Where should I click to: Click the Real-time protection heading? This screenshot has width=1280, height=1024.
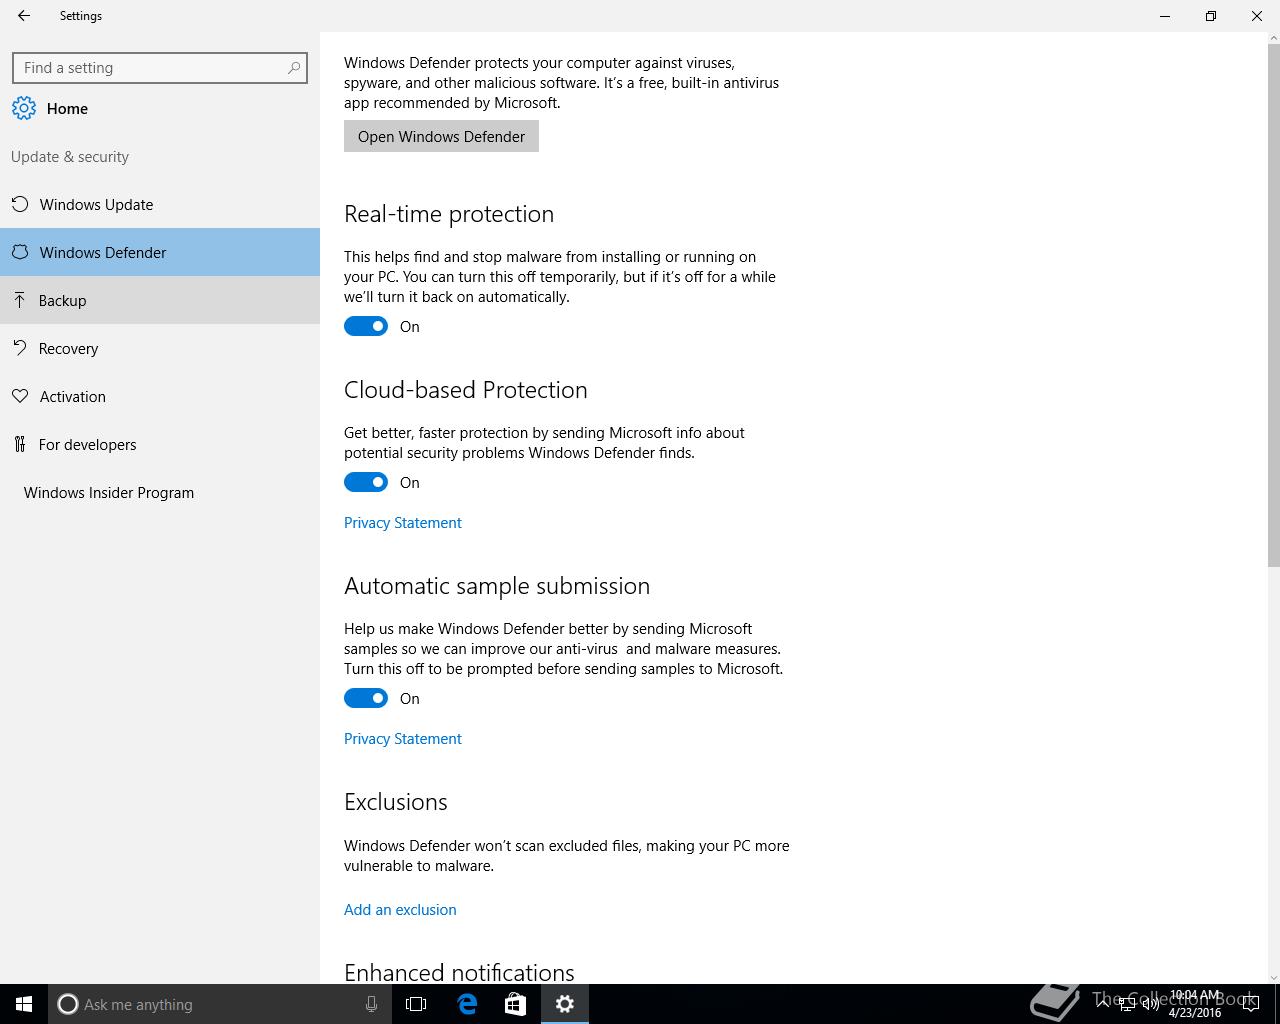449,214
